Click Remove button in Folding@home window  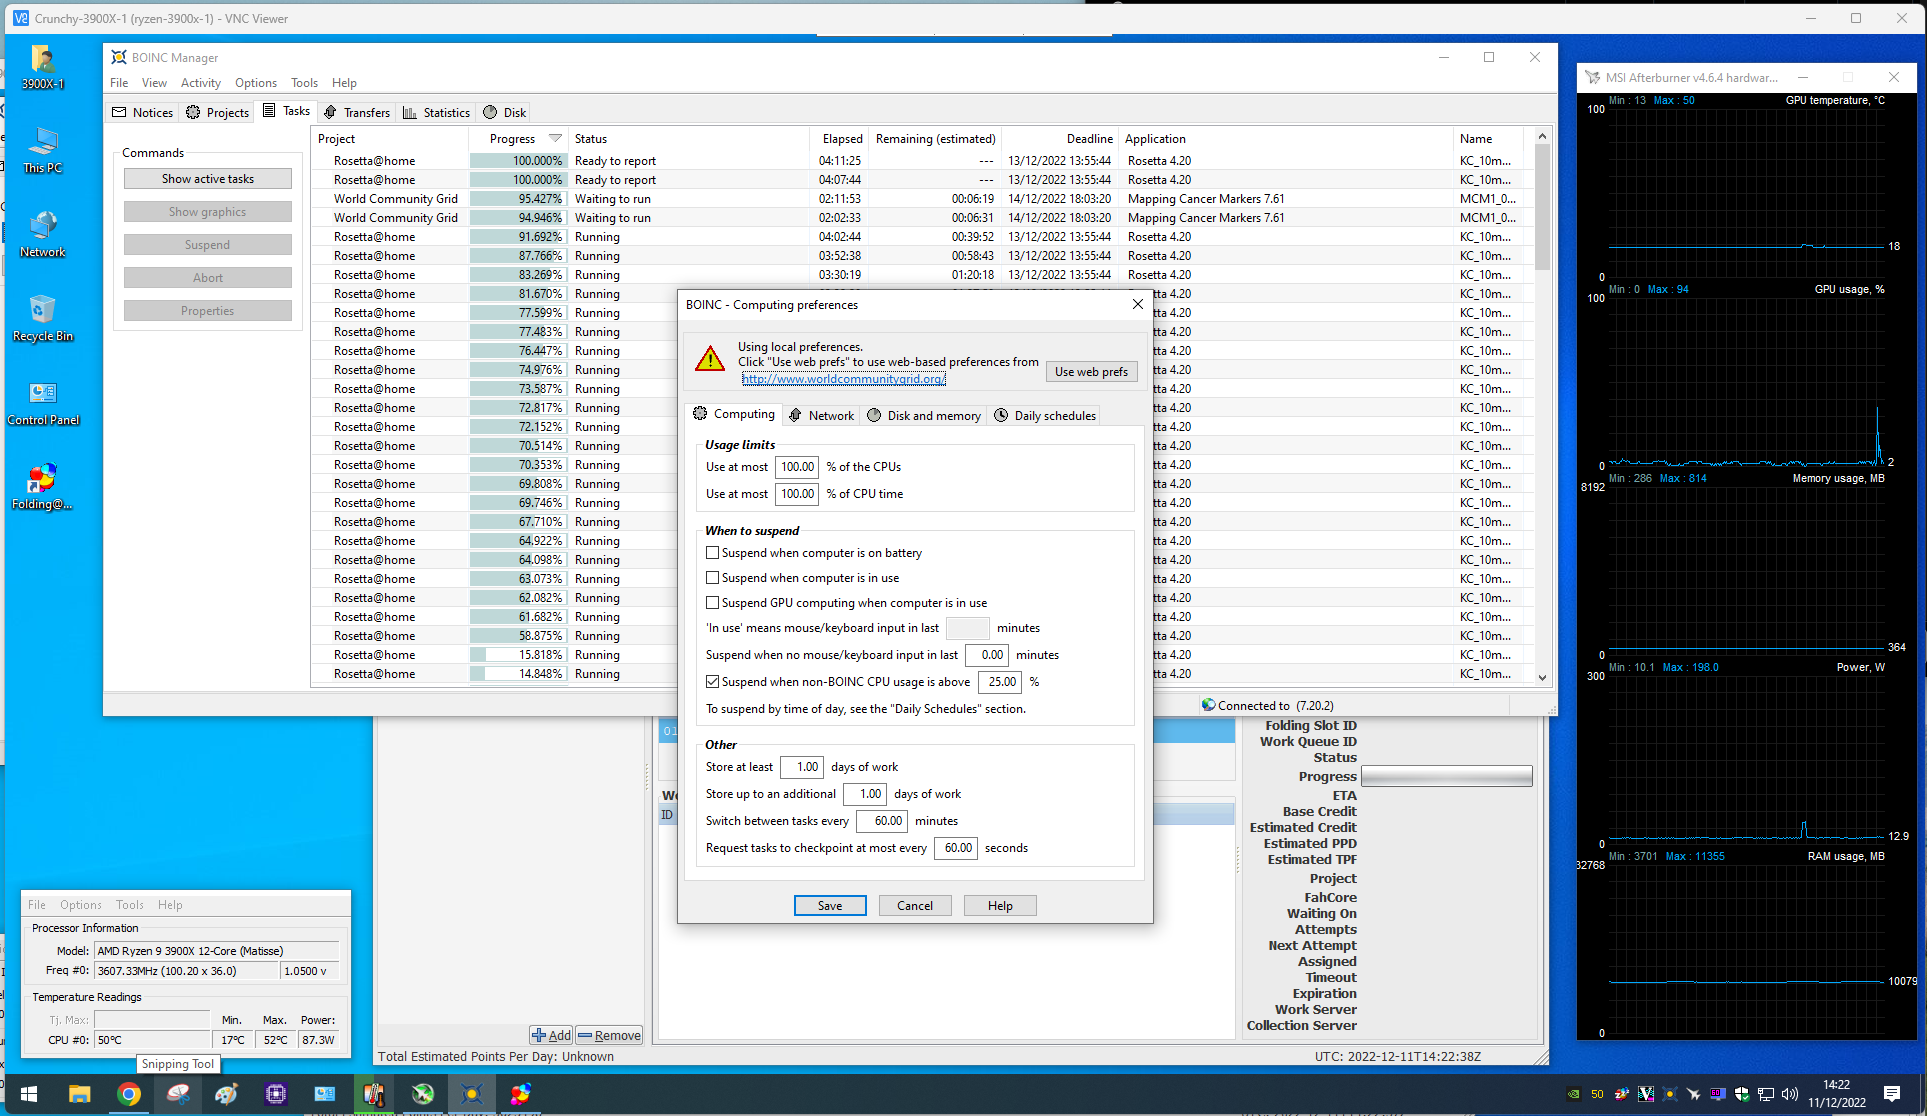click(609, 1035)
